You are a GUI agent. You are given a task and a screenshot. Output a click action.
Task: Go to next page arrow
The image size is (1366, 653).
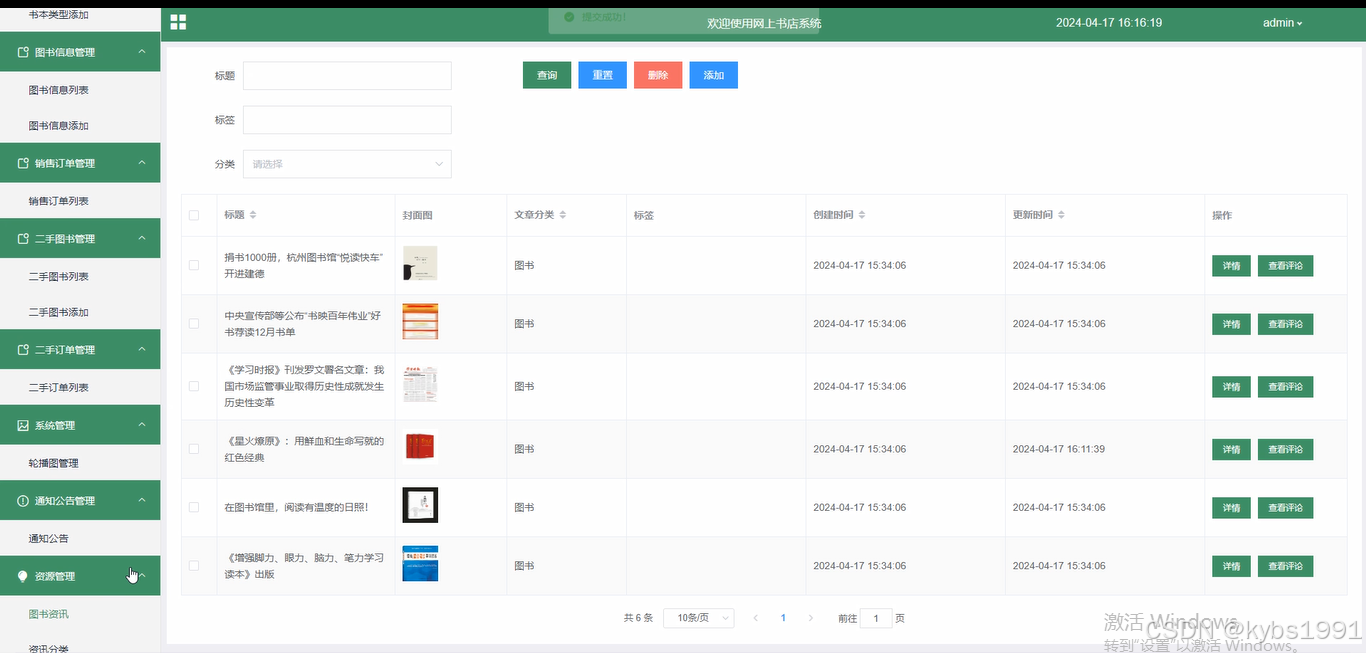click(x=810, y=618)
